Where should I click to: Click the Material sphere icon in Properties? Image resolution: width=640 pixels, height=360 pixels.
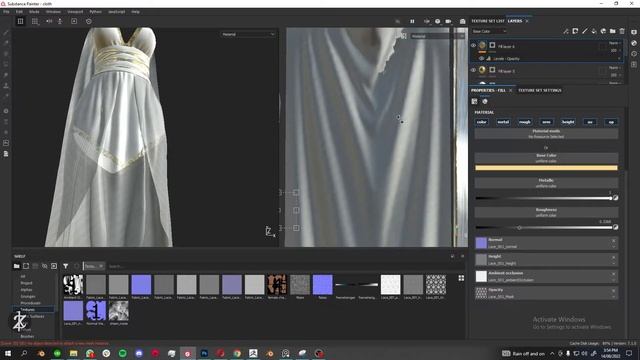(485, 101)
